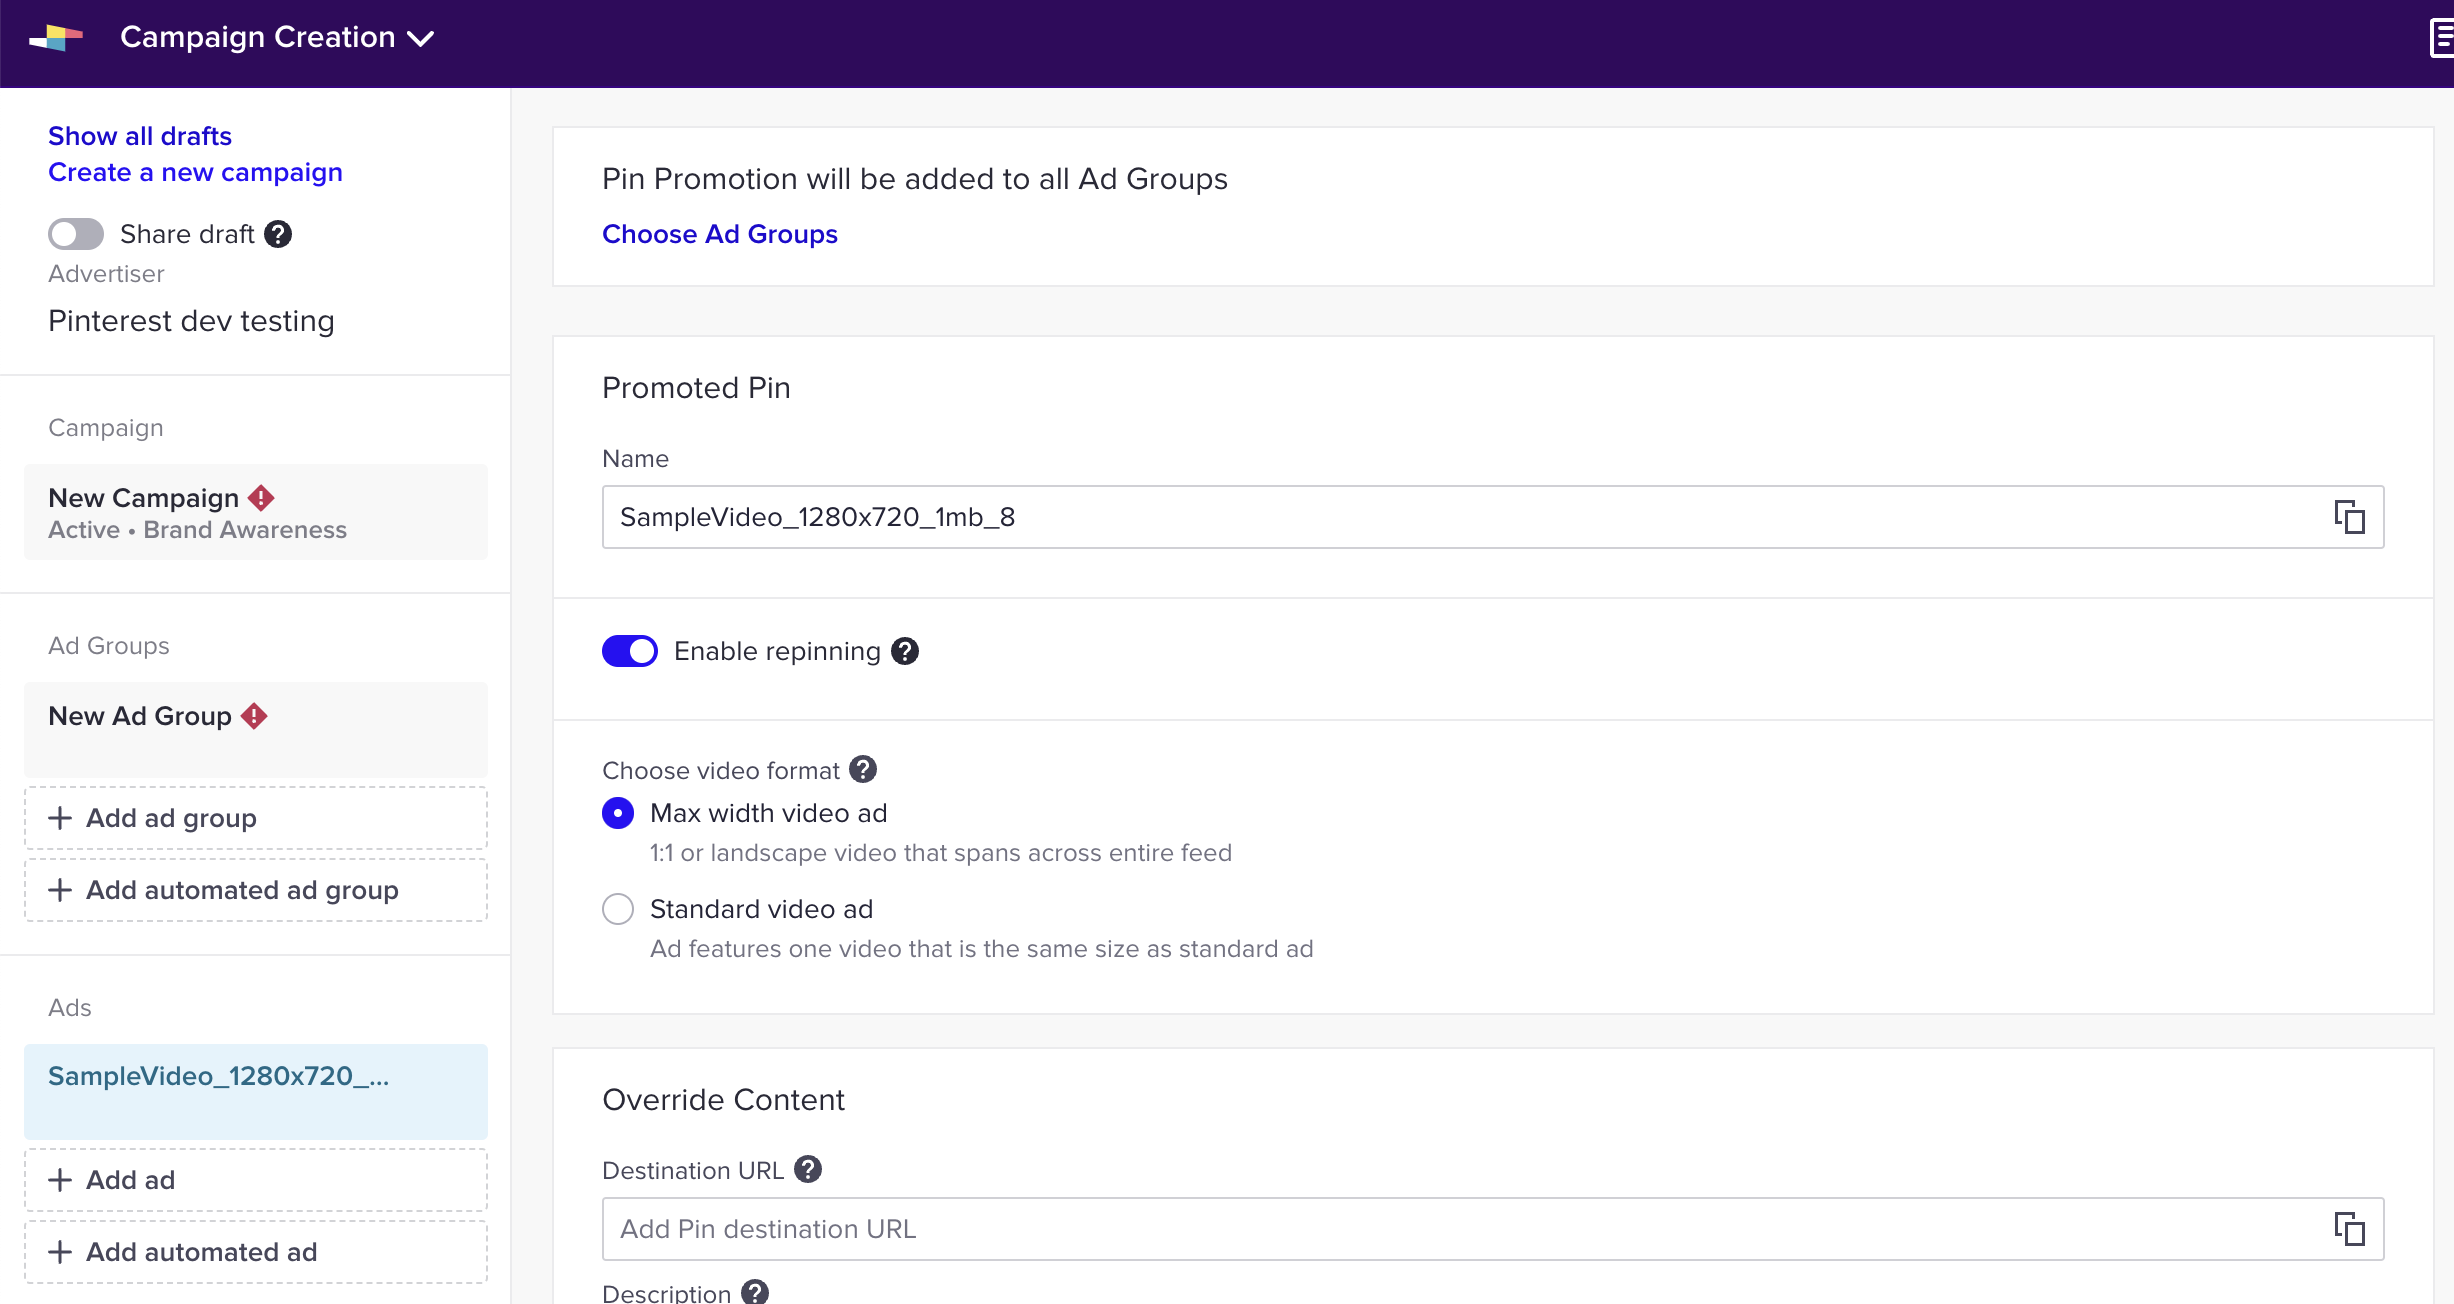Click Destination URL copy icon

[2349, 1229]
